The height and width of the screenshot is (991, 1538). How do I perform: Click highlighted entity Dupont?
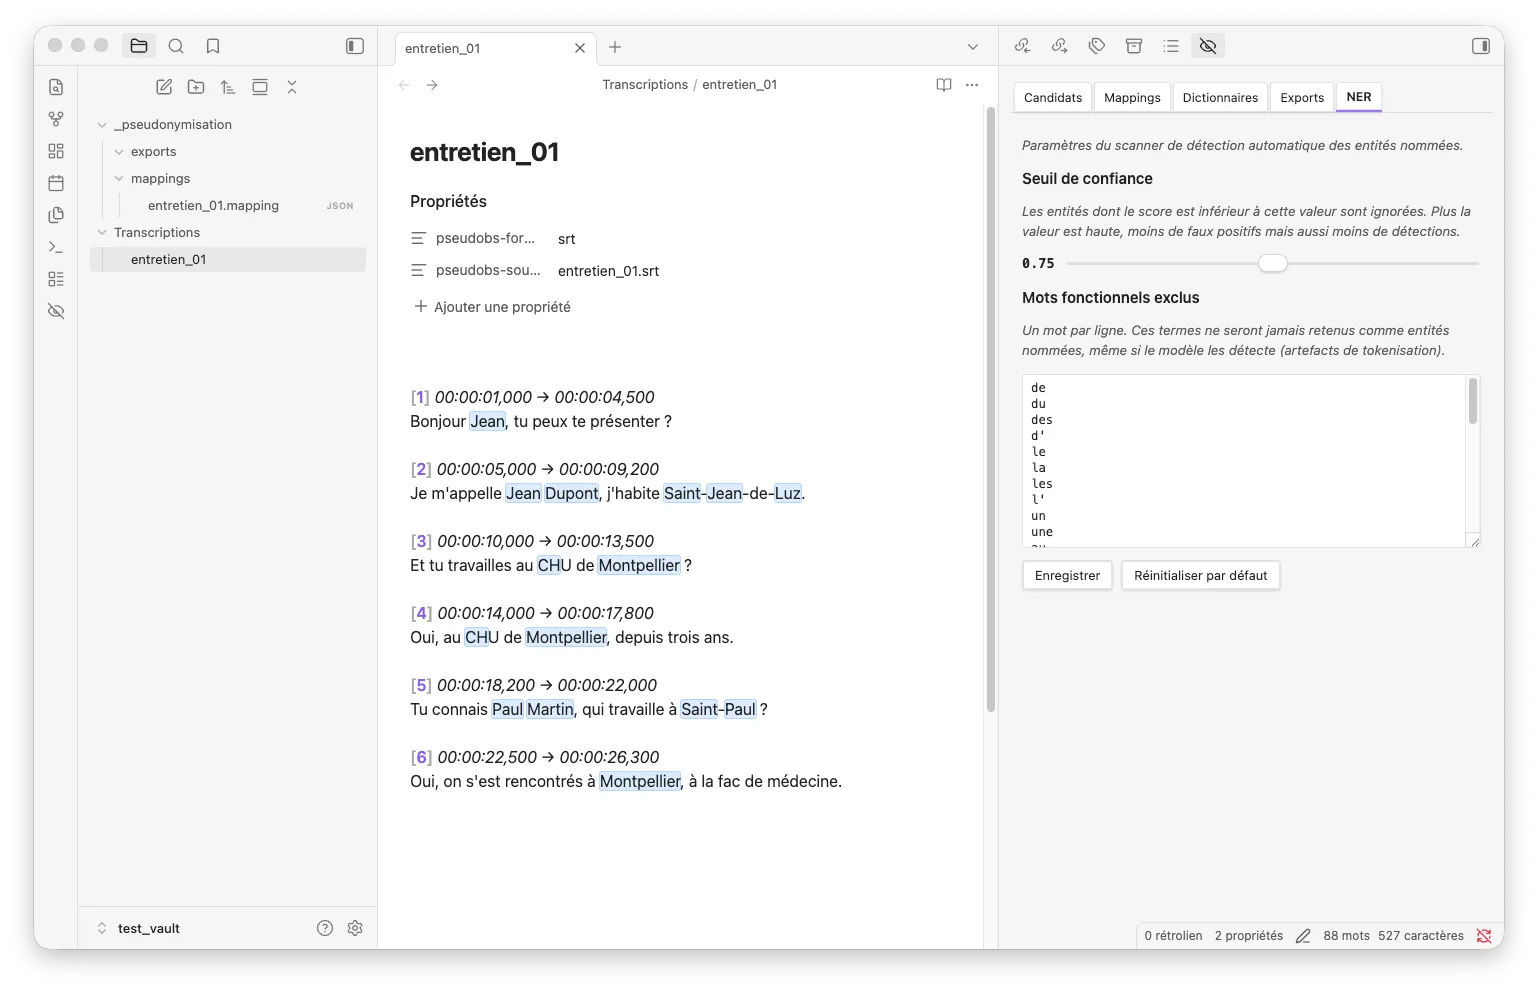(572, 494)
